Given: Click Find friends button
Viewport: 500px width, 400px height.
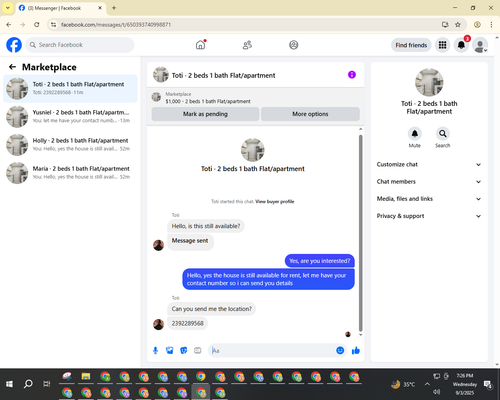Looking at the screenshot, I should [x=411, y=45].
